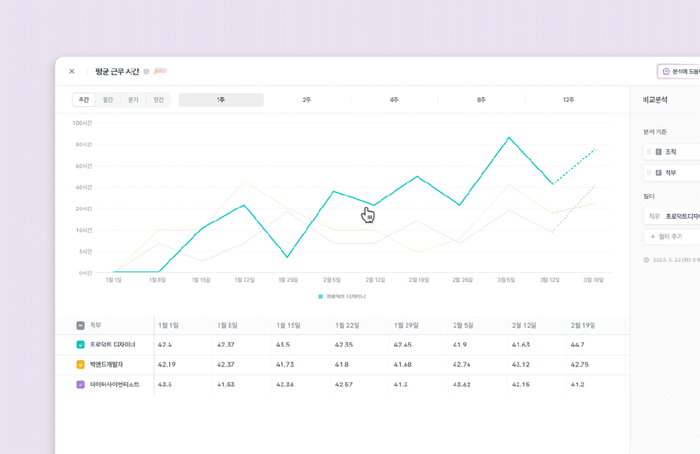
Task: Open the 분석에 도움 button
Action: click(679, 71)
